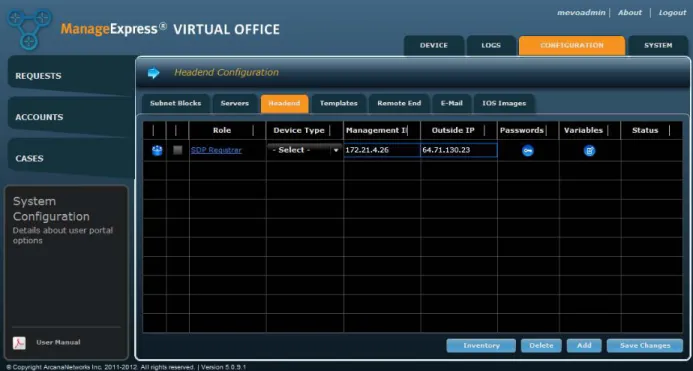Screen dimensions: 693x371
Task: Open the User Manual PDF icon
Action: click(x=19, y=343)
